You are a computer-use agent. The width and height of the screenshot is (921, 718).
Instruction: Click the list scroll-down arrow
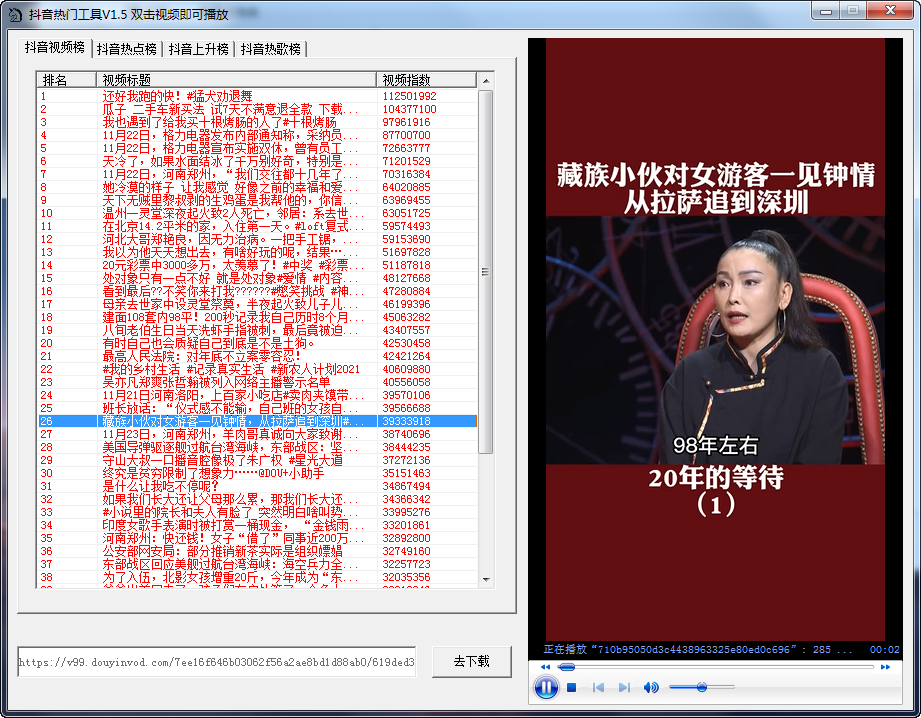pyautogui.click(x=486, y=579)
